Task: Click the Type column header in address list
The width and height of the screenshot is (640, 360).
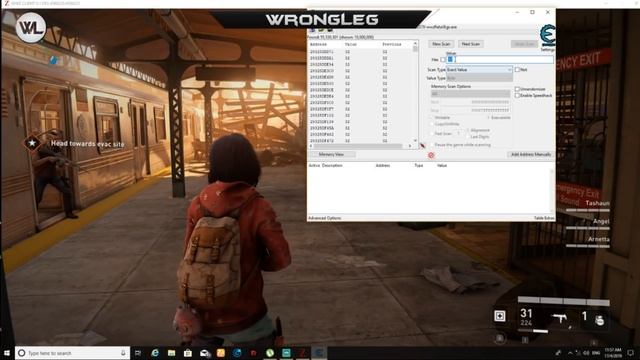Action: pyautogui.click(x=419, y=166)
